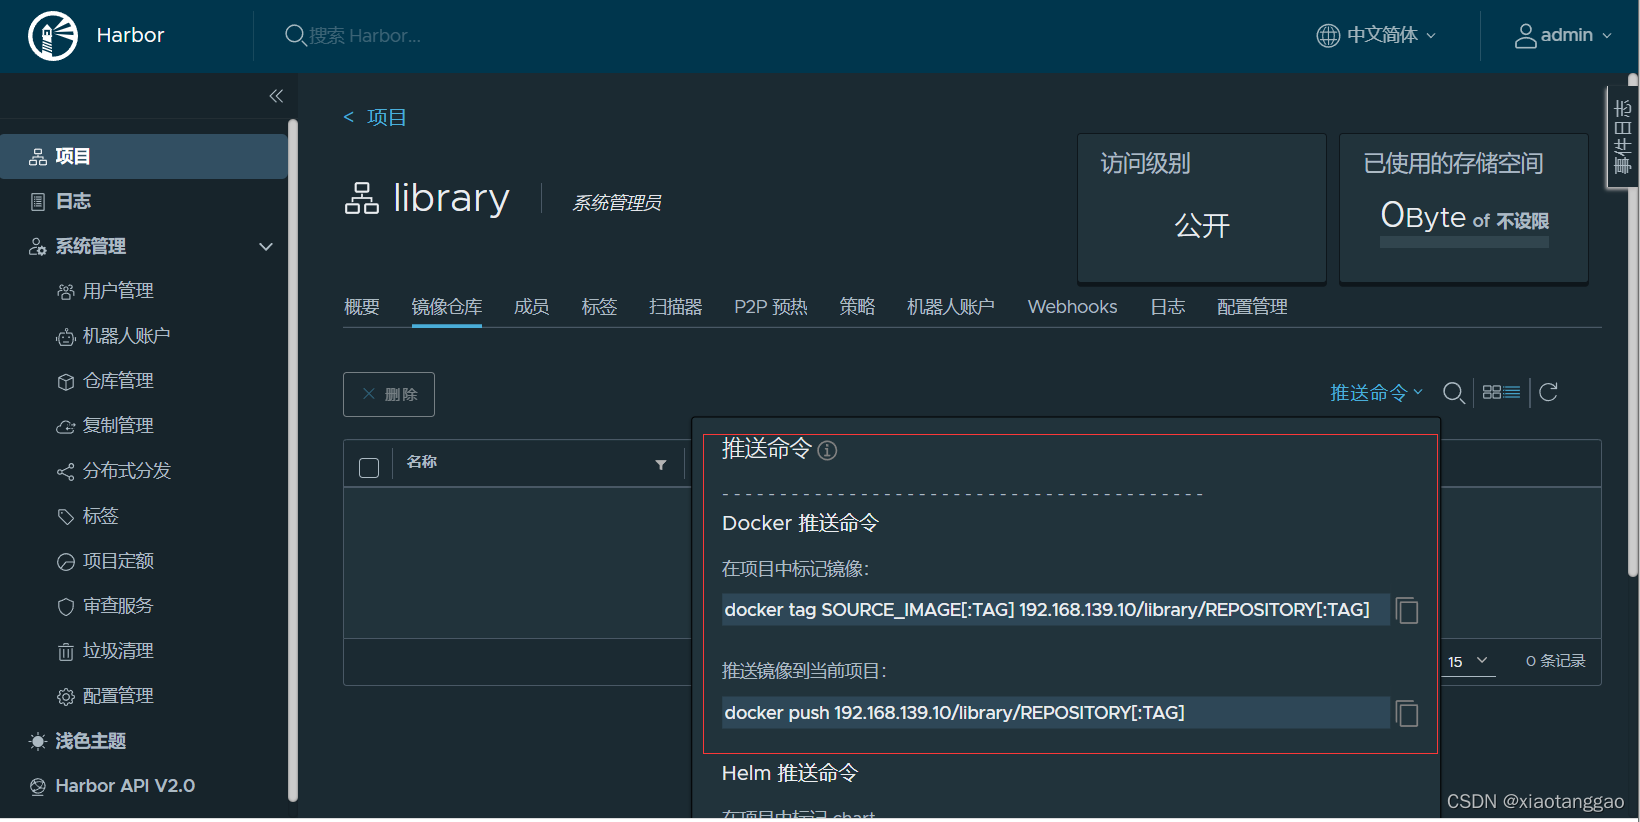Screen dimensions: 1640x822
Task: Open 垃圾清理 in sidebar
Action: [x=118, y=651]
